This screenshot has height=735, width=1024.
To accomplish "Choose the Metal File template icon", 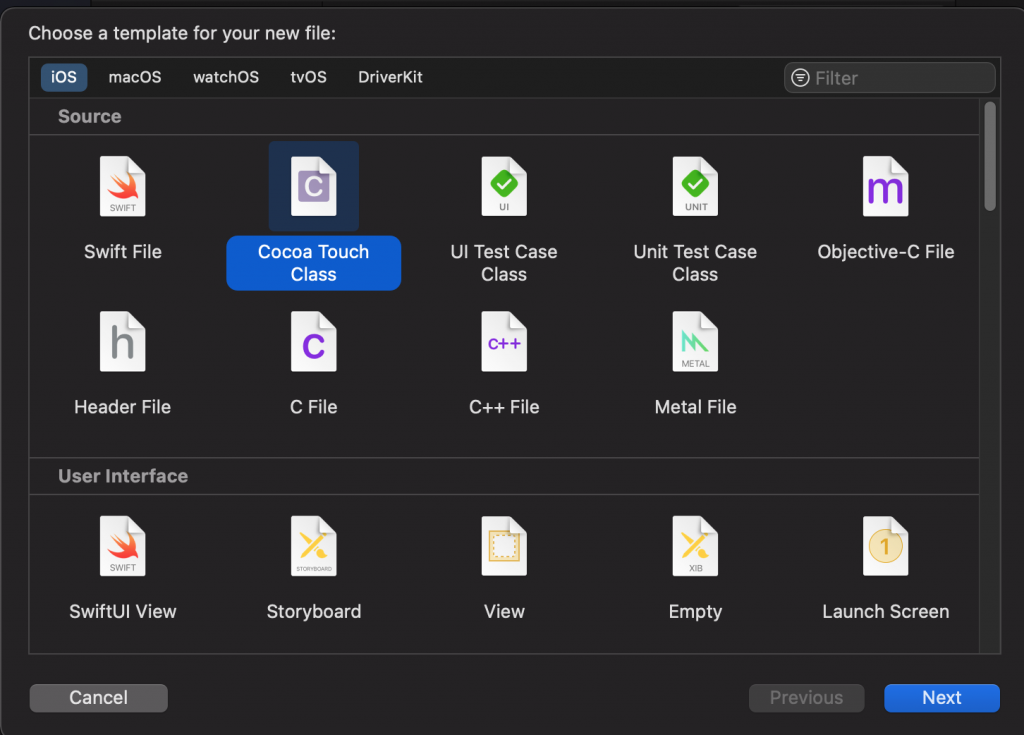I will coord(696,341).
